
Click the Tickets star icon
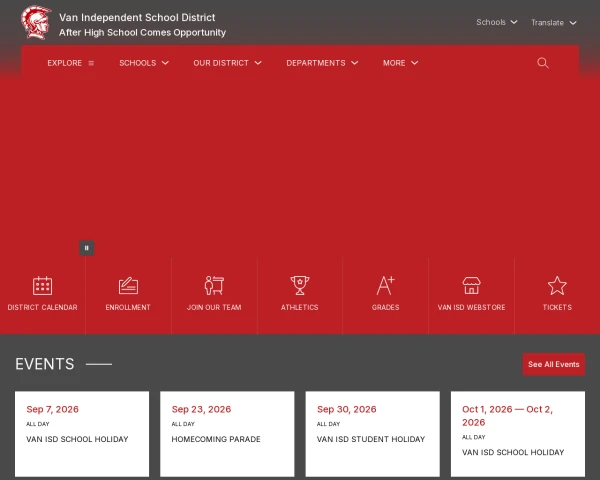point(557,286)
